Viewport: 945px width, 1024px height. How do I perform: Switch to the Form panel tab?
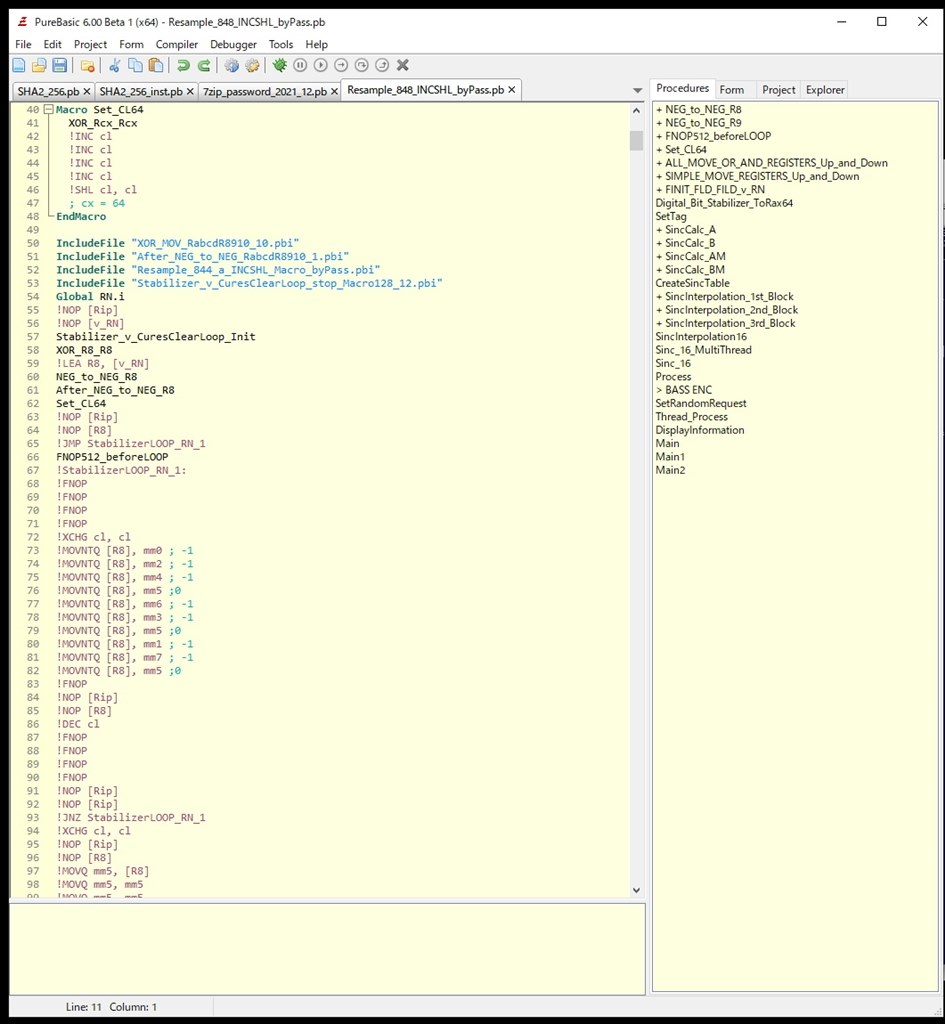pos(731,90)
